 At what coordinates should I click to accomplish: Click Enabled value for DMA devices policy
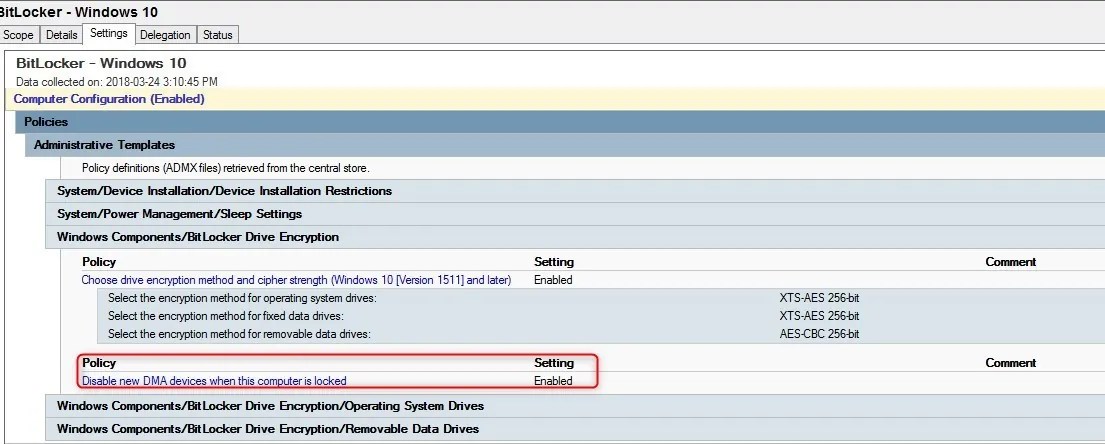coord(553,381)
